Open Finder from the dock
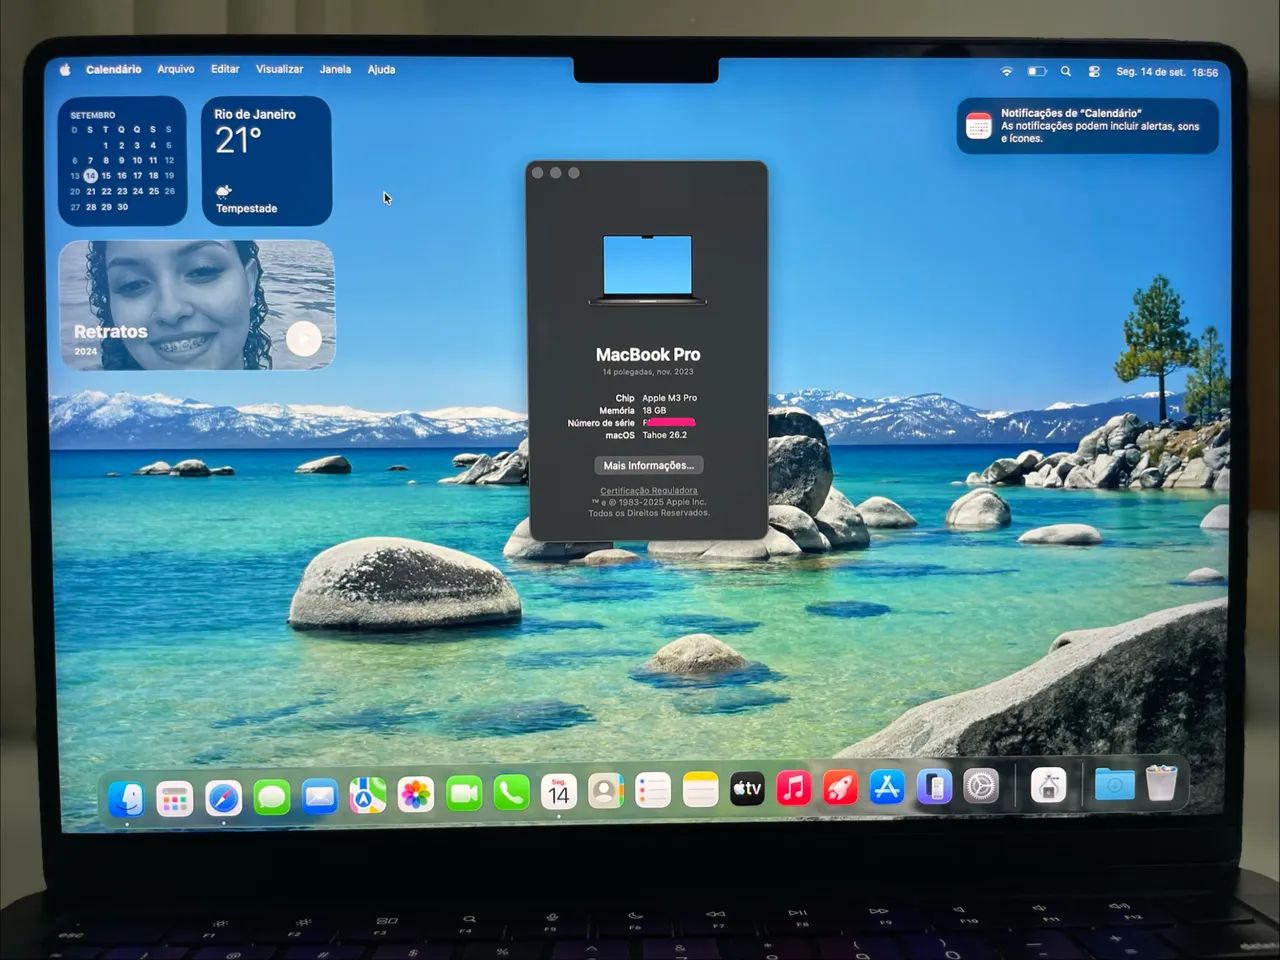 point(127,797)
